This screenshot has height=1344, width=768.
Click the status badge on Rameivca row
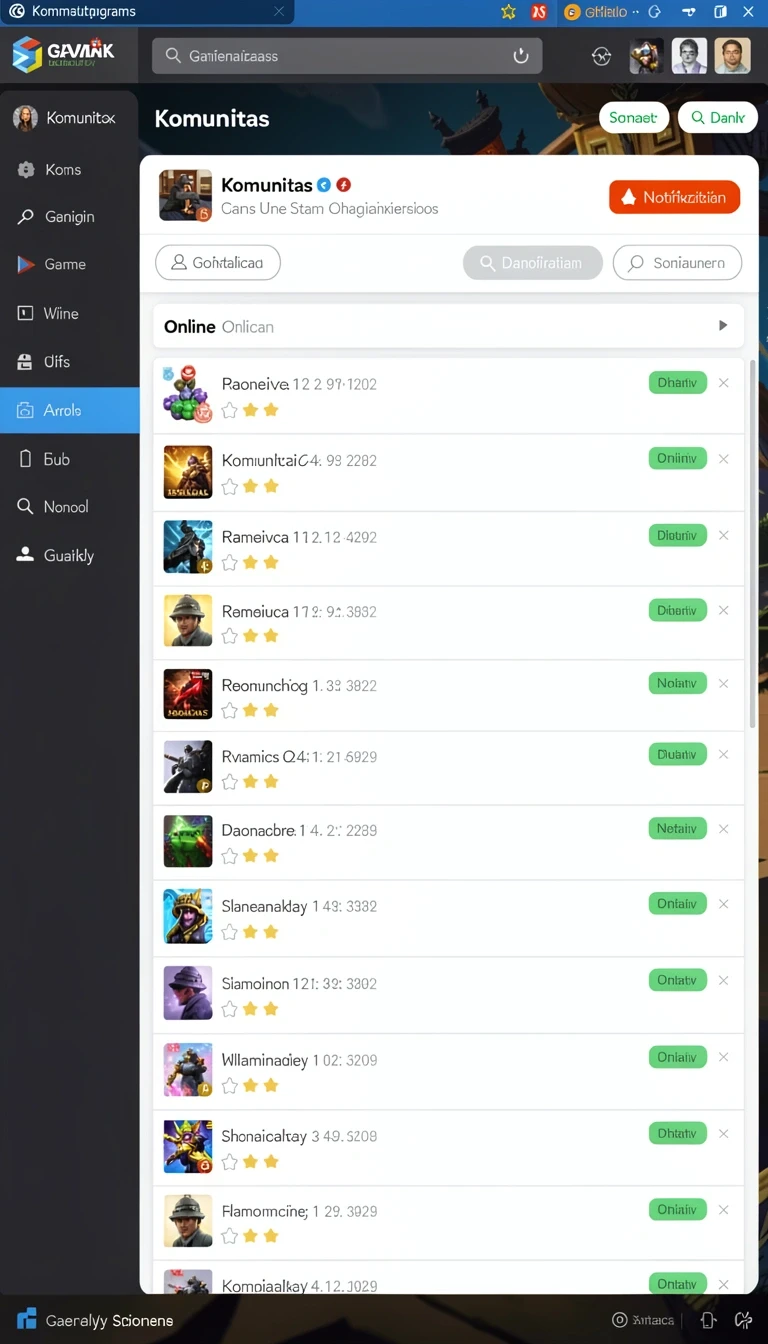point(677,535)
